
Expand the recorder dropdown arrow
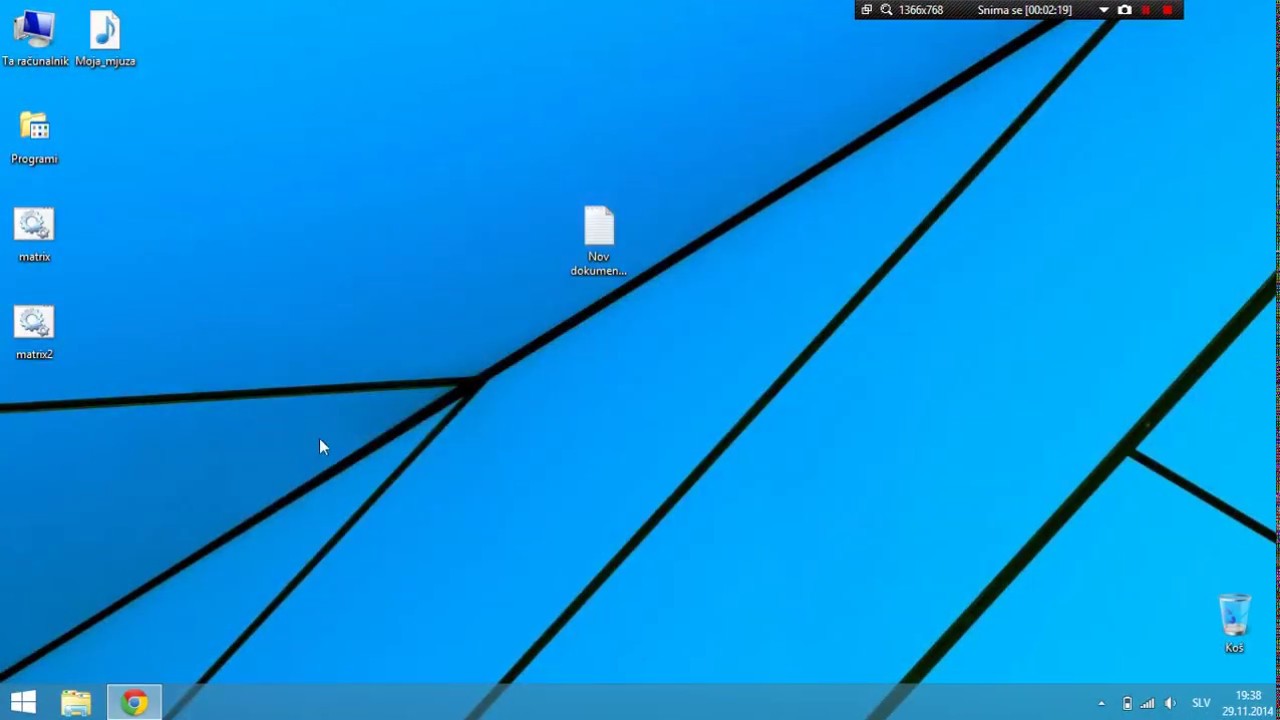coord(1104,10)
